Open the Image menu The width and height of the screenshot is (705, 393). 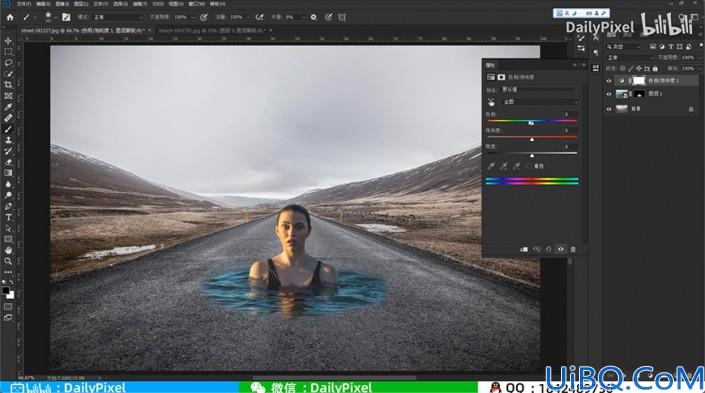[x=62, y=4]
